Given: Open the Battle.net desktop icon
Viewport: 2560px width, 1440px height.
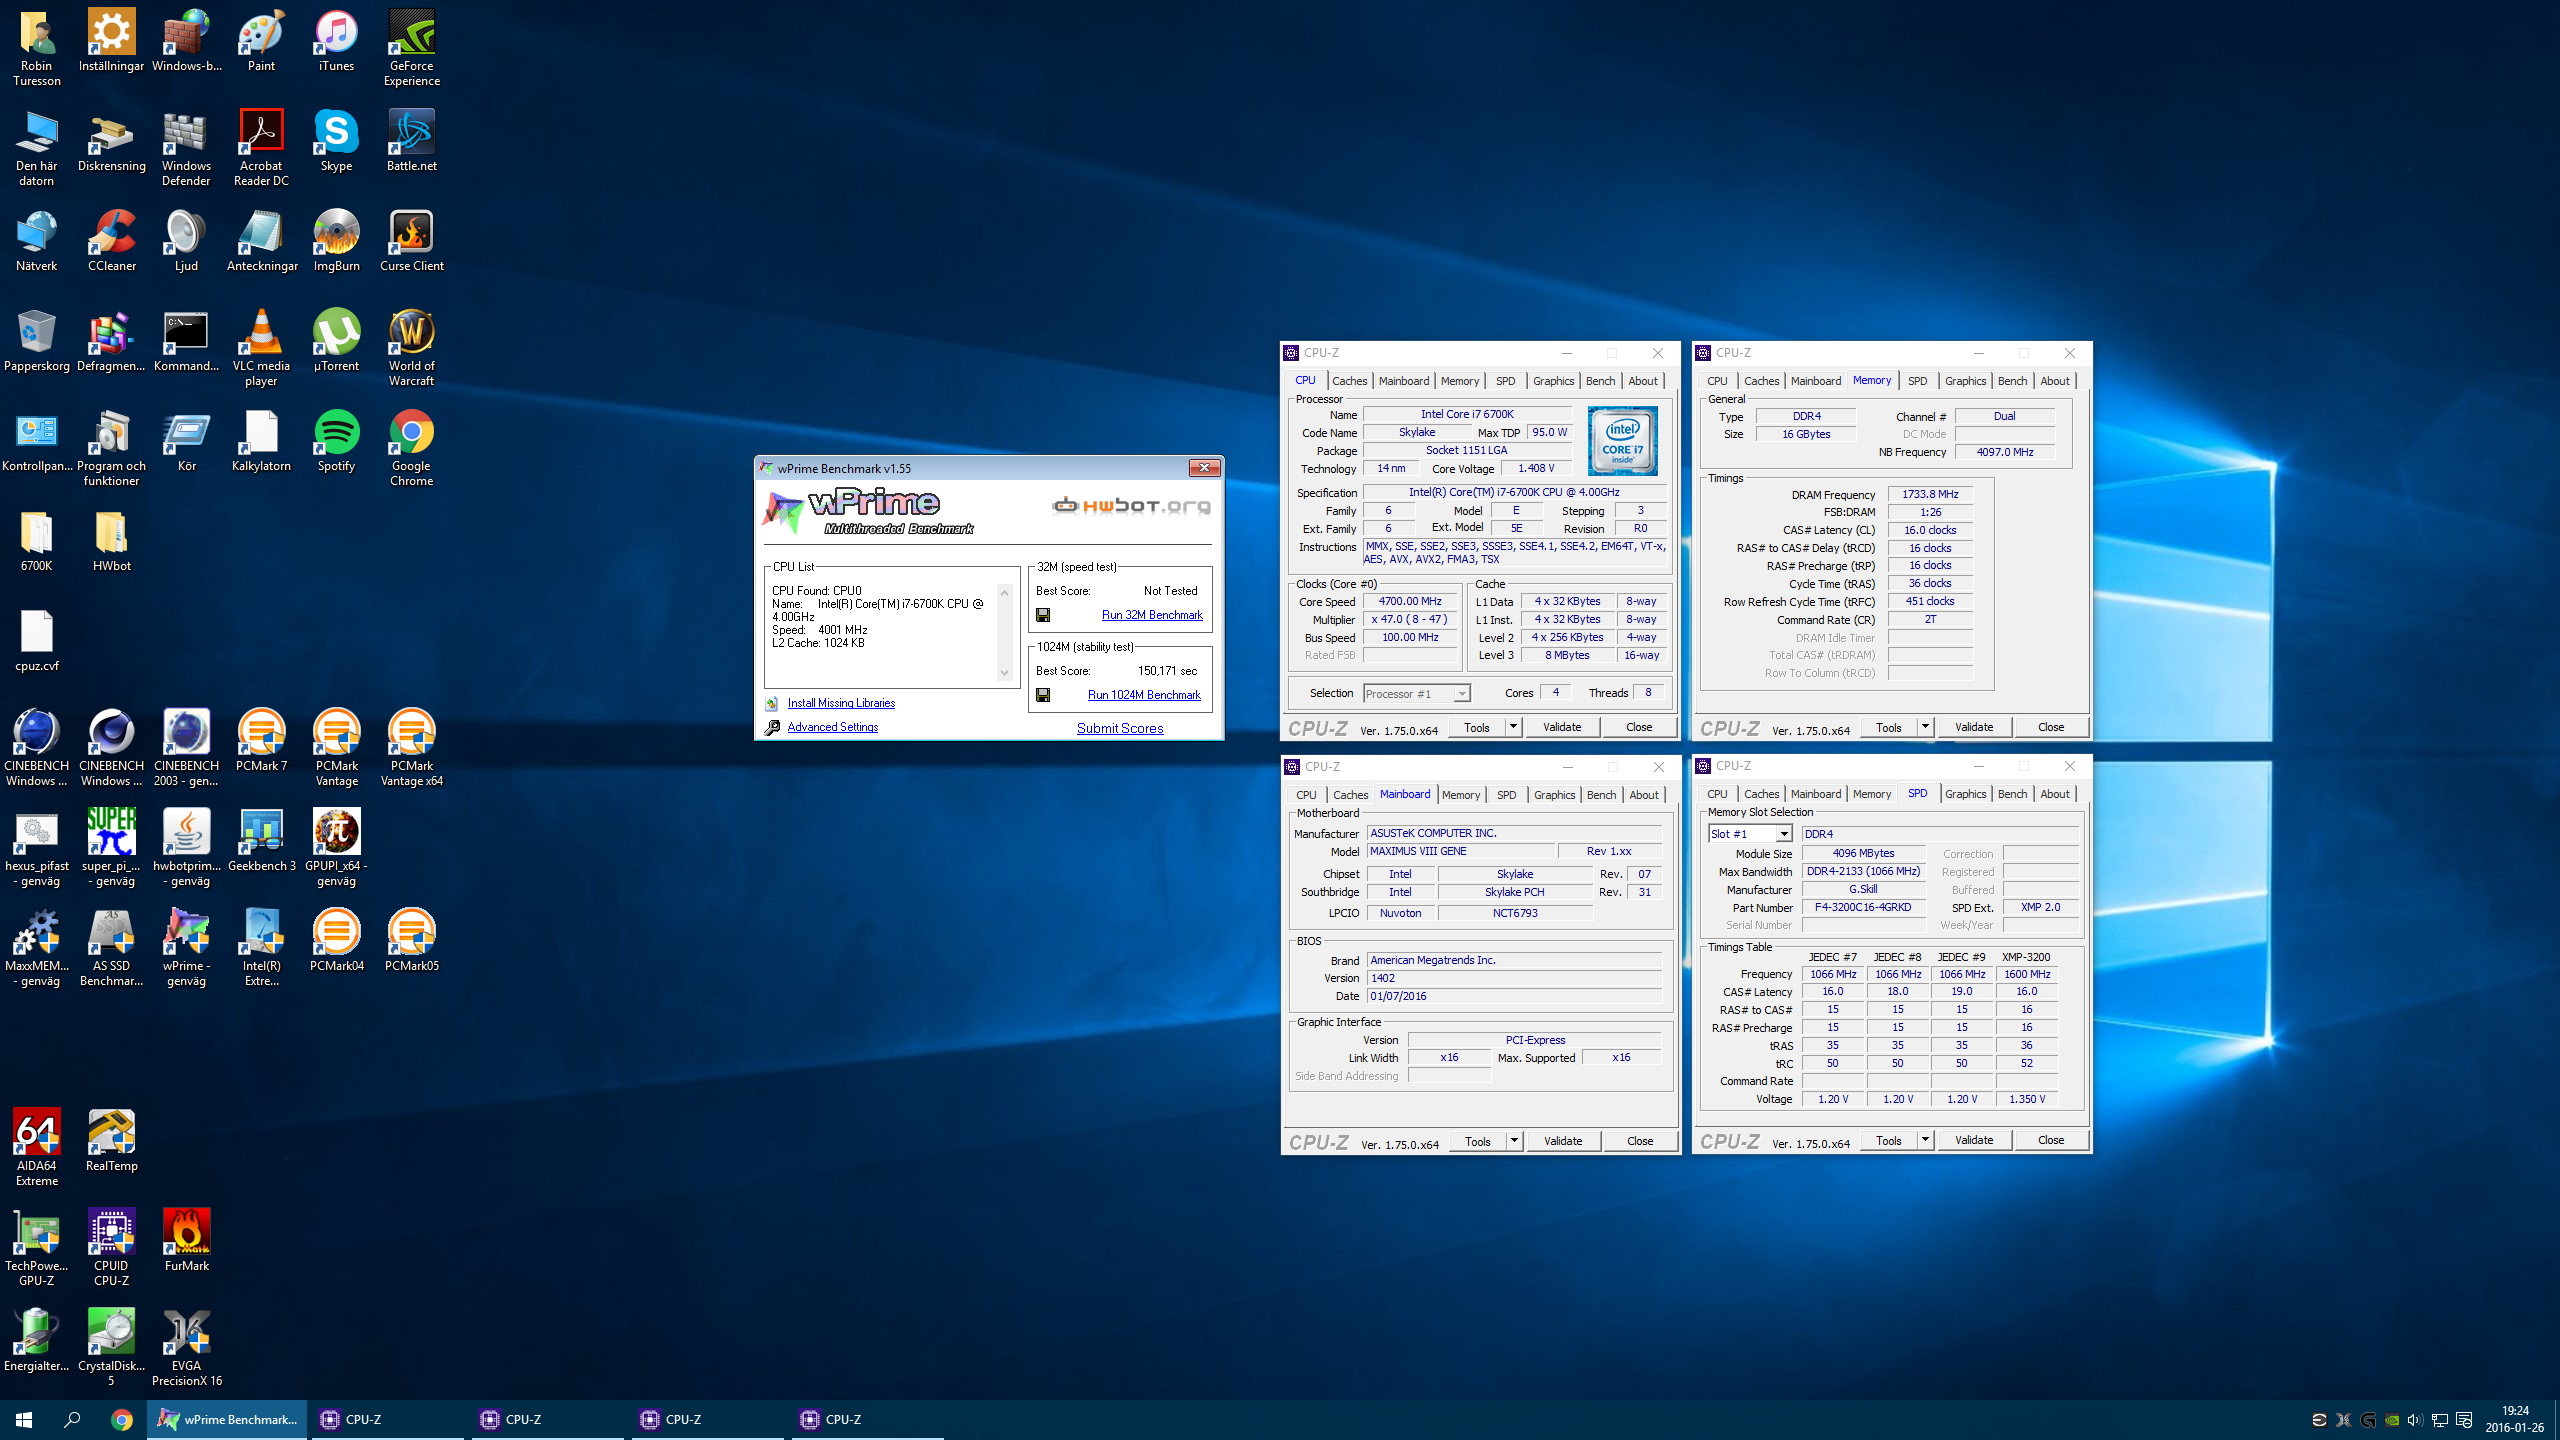Looking at the screenshot, I should (411, 140).
